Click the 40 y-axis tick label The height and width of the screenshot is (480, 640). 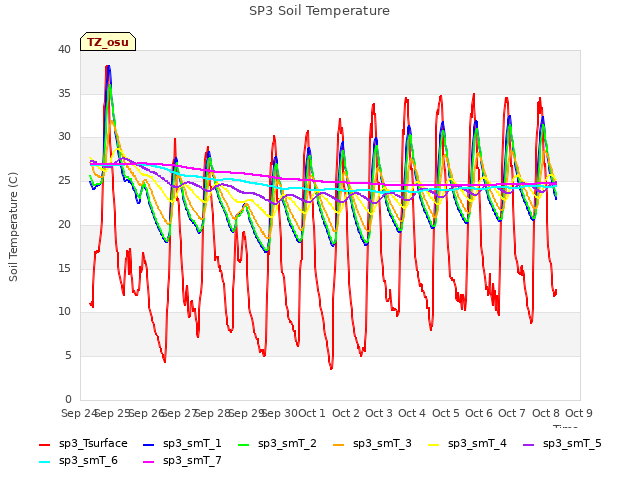(x=64, y=50)
